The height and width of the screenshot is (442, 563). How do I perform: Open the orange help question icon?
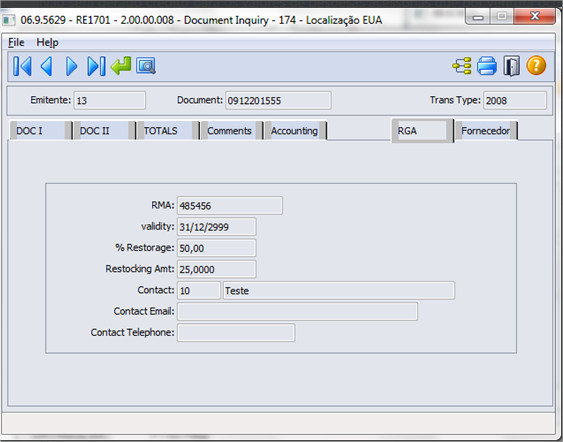(536, 66)
